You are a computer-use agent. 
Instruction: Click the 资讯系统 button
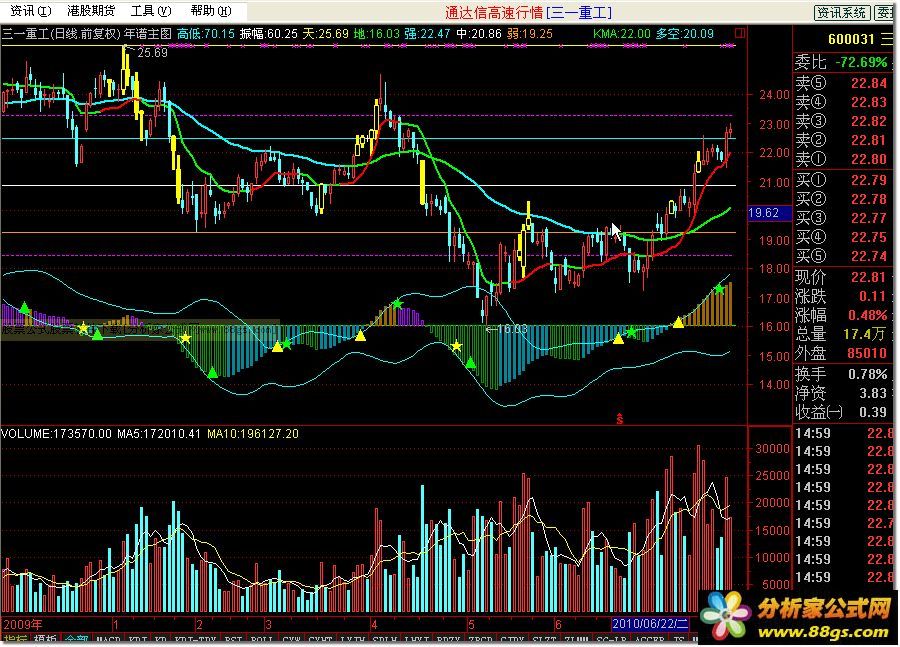[841, 12]
